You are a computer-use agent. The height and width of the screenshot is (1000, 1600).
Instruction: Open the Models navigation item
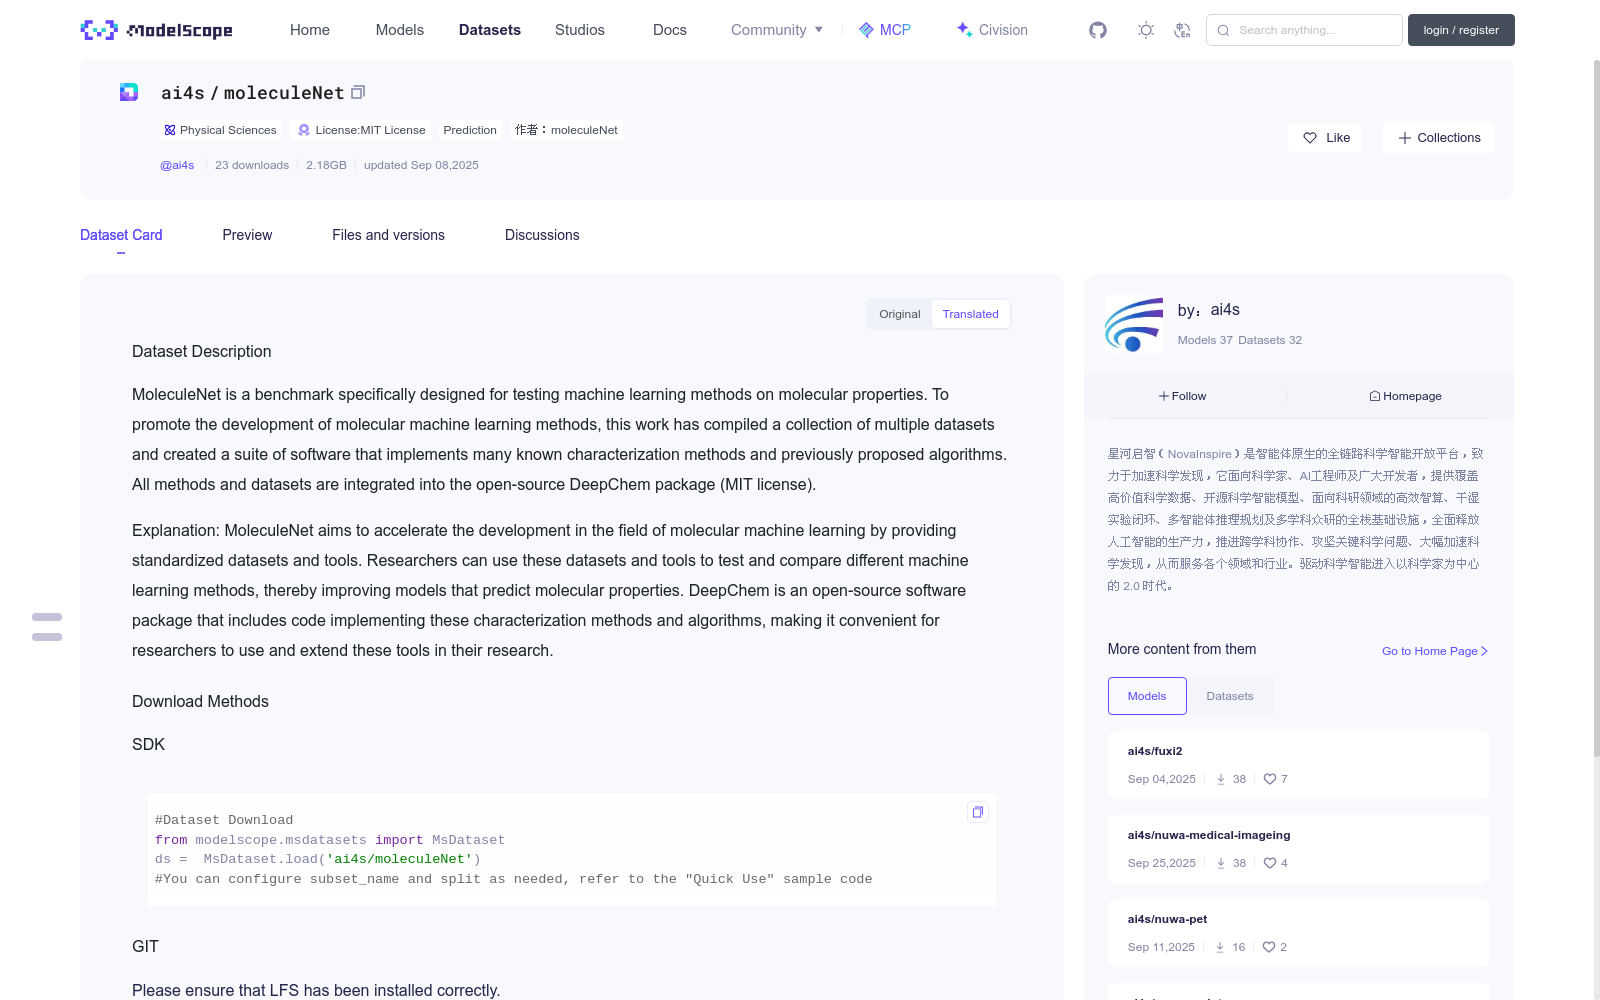click(400, 30)
